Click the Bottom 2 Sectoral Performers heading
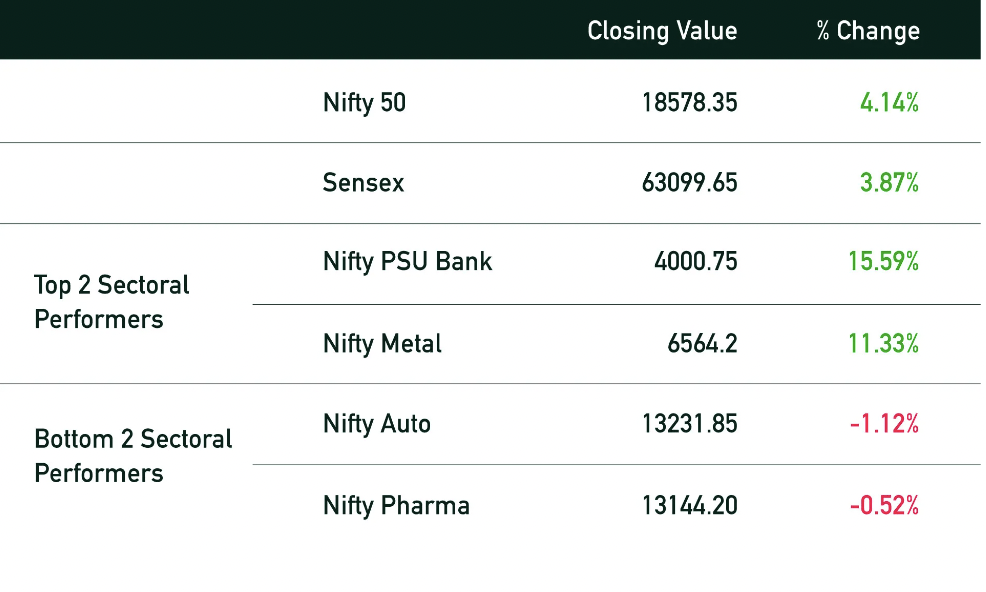Screen dimensions: 986x592 (x=133, y=456)
